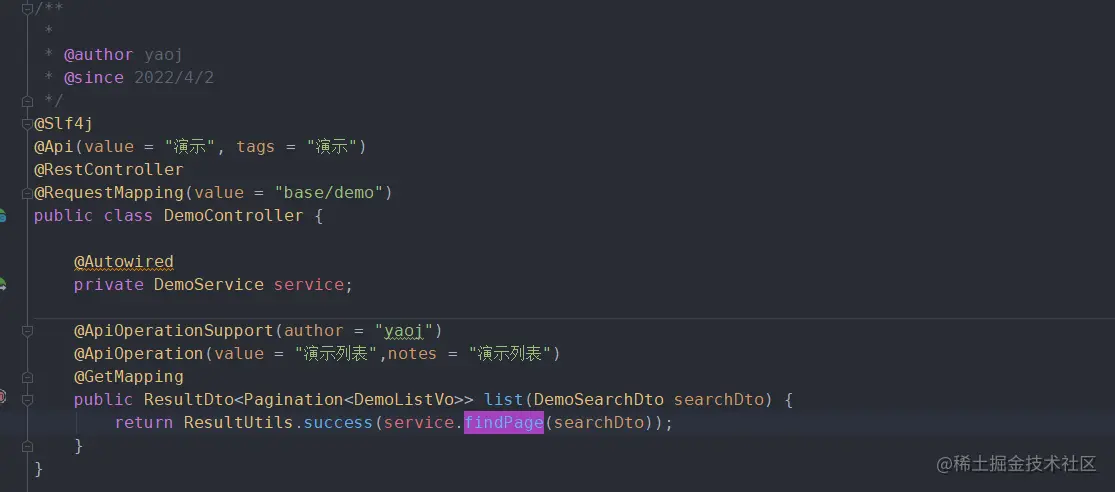
Task: Click the "演示列表" string after notes =
Action: (x=510, y=353)
